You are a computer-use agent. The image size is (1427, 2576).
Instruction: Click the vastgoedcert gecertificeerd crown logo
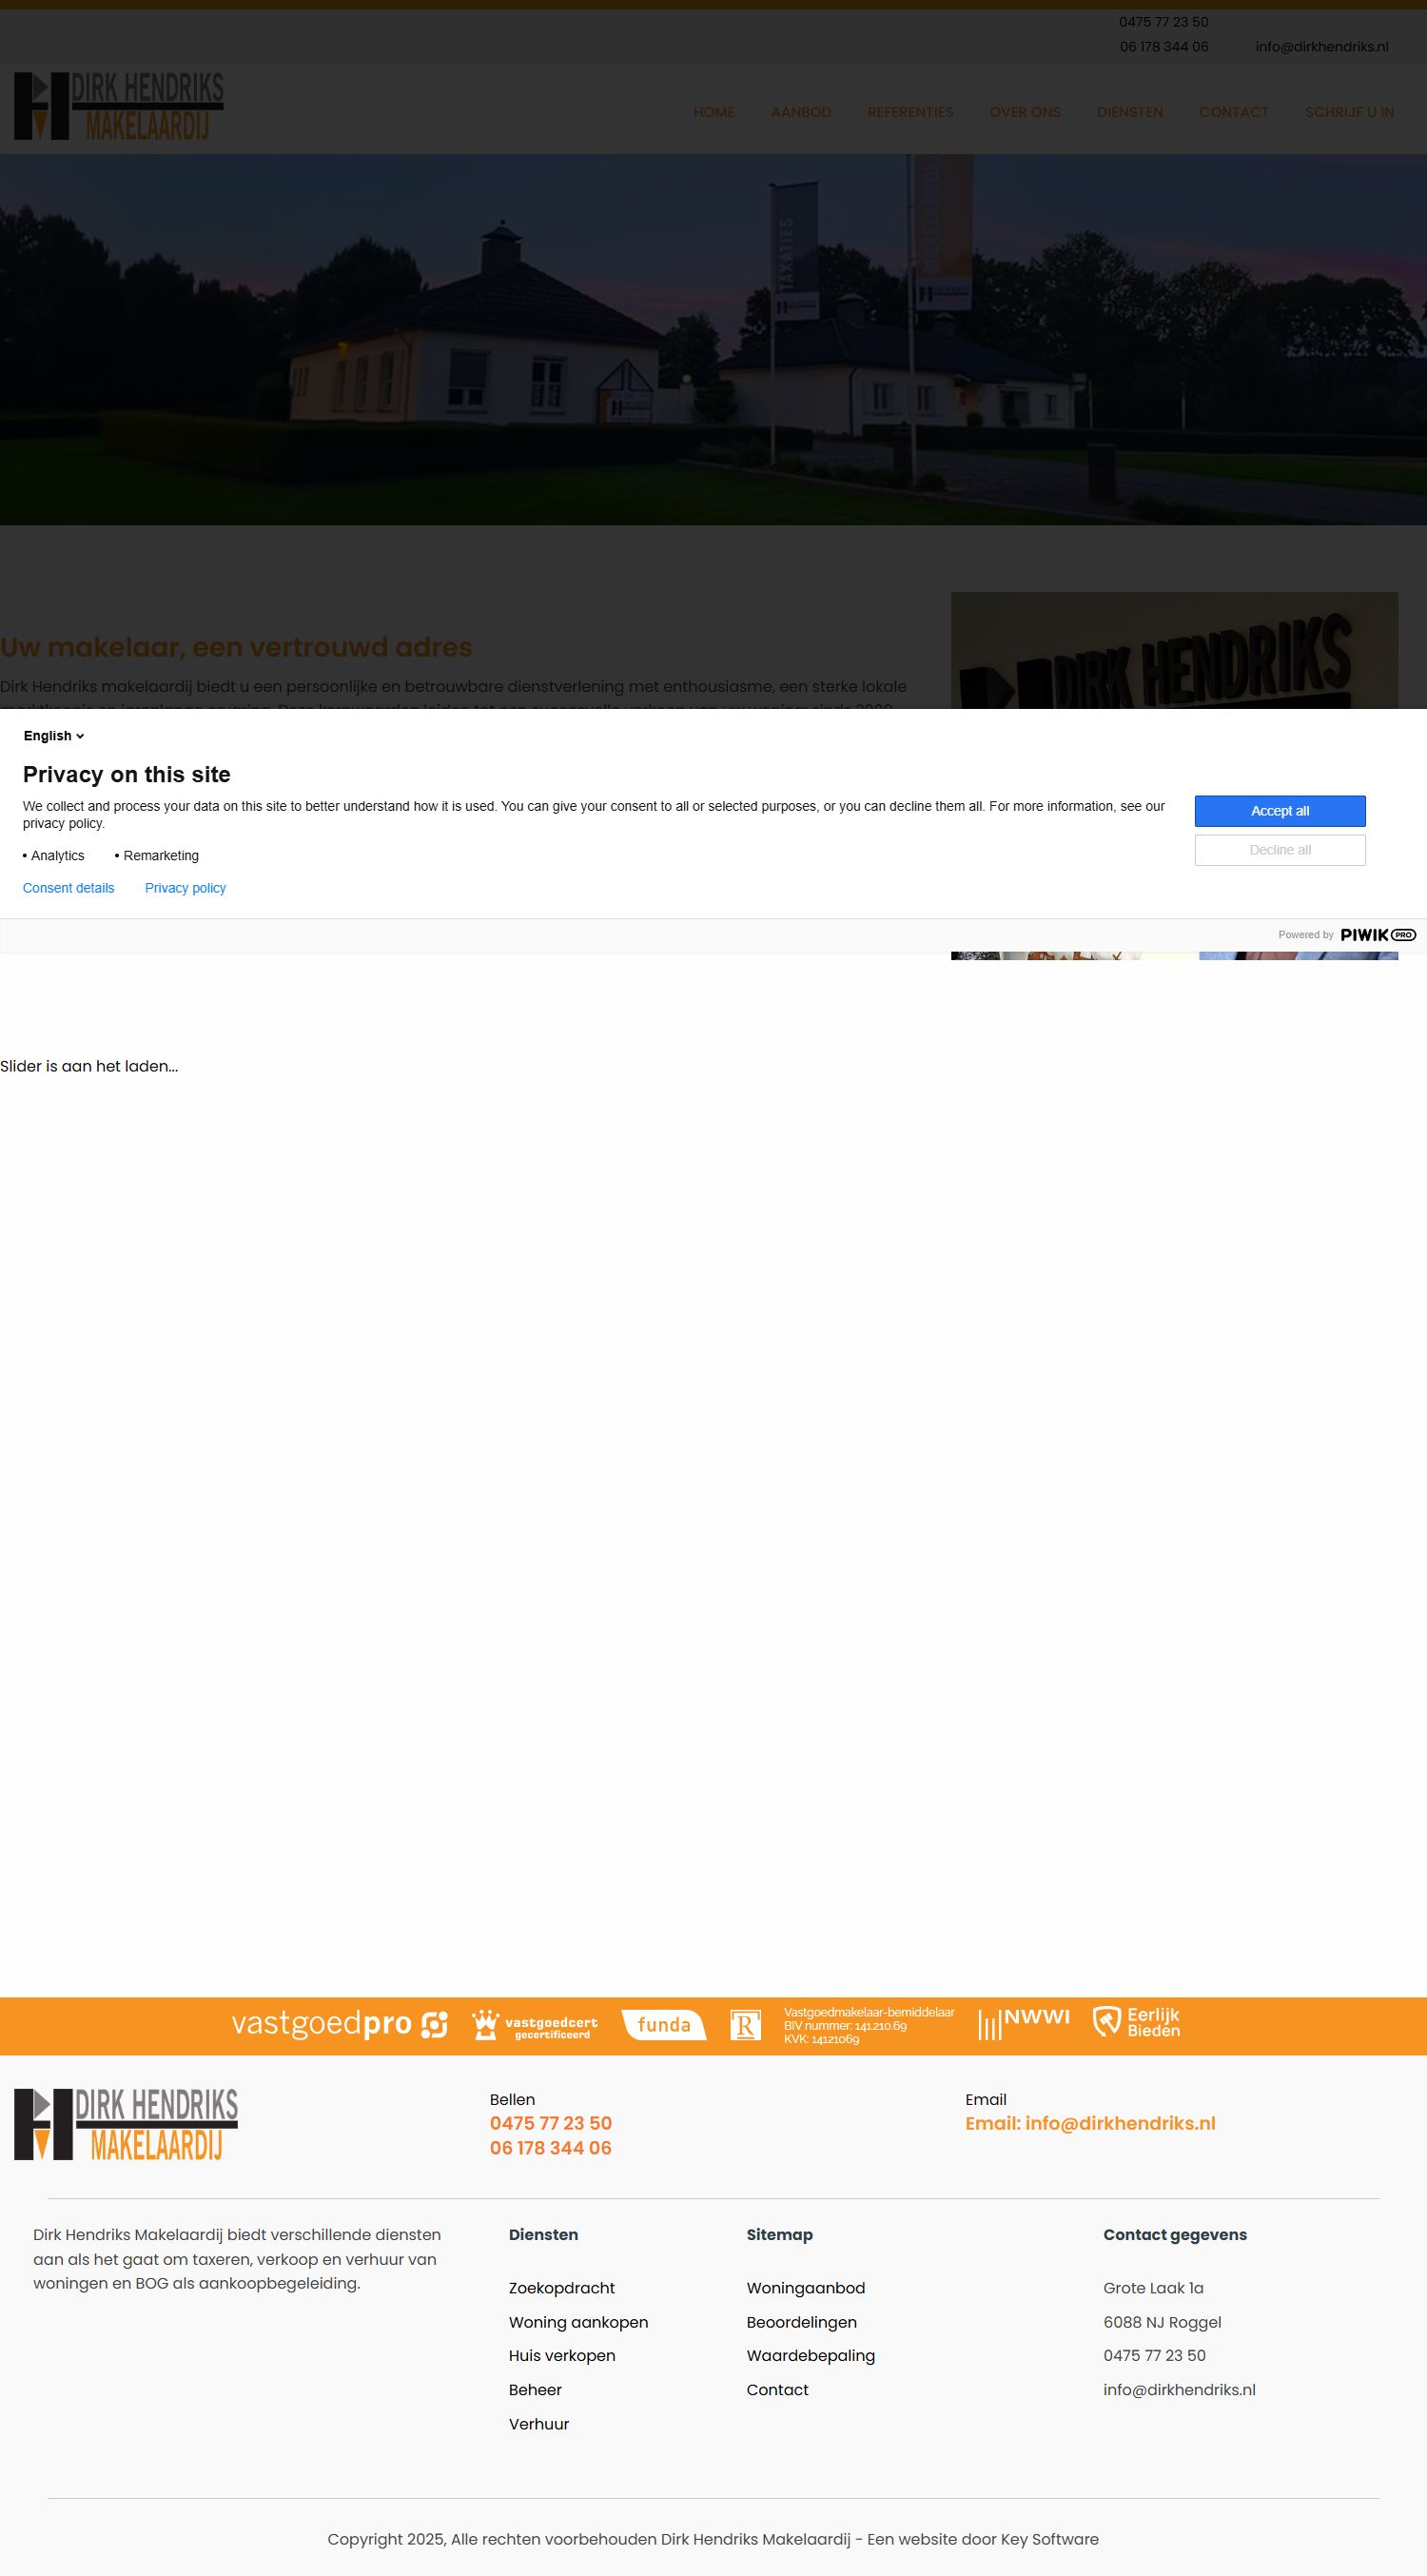coord(534,2025)
